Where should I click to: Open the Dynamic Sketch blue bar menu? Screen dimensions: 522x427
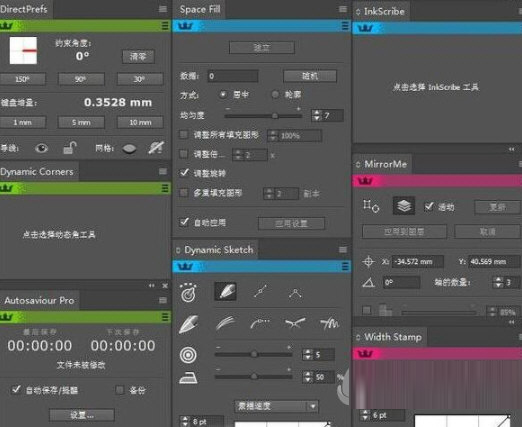pos(345,266)
